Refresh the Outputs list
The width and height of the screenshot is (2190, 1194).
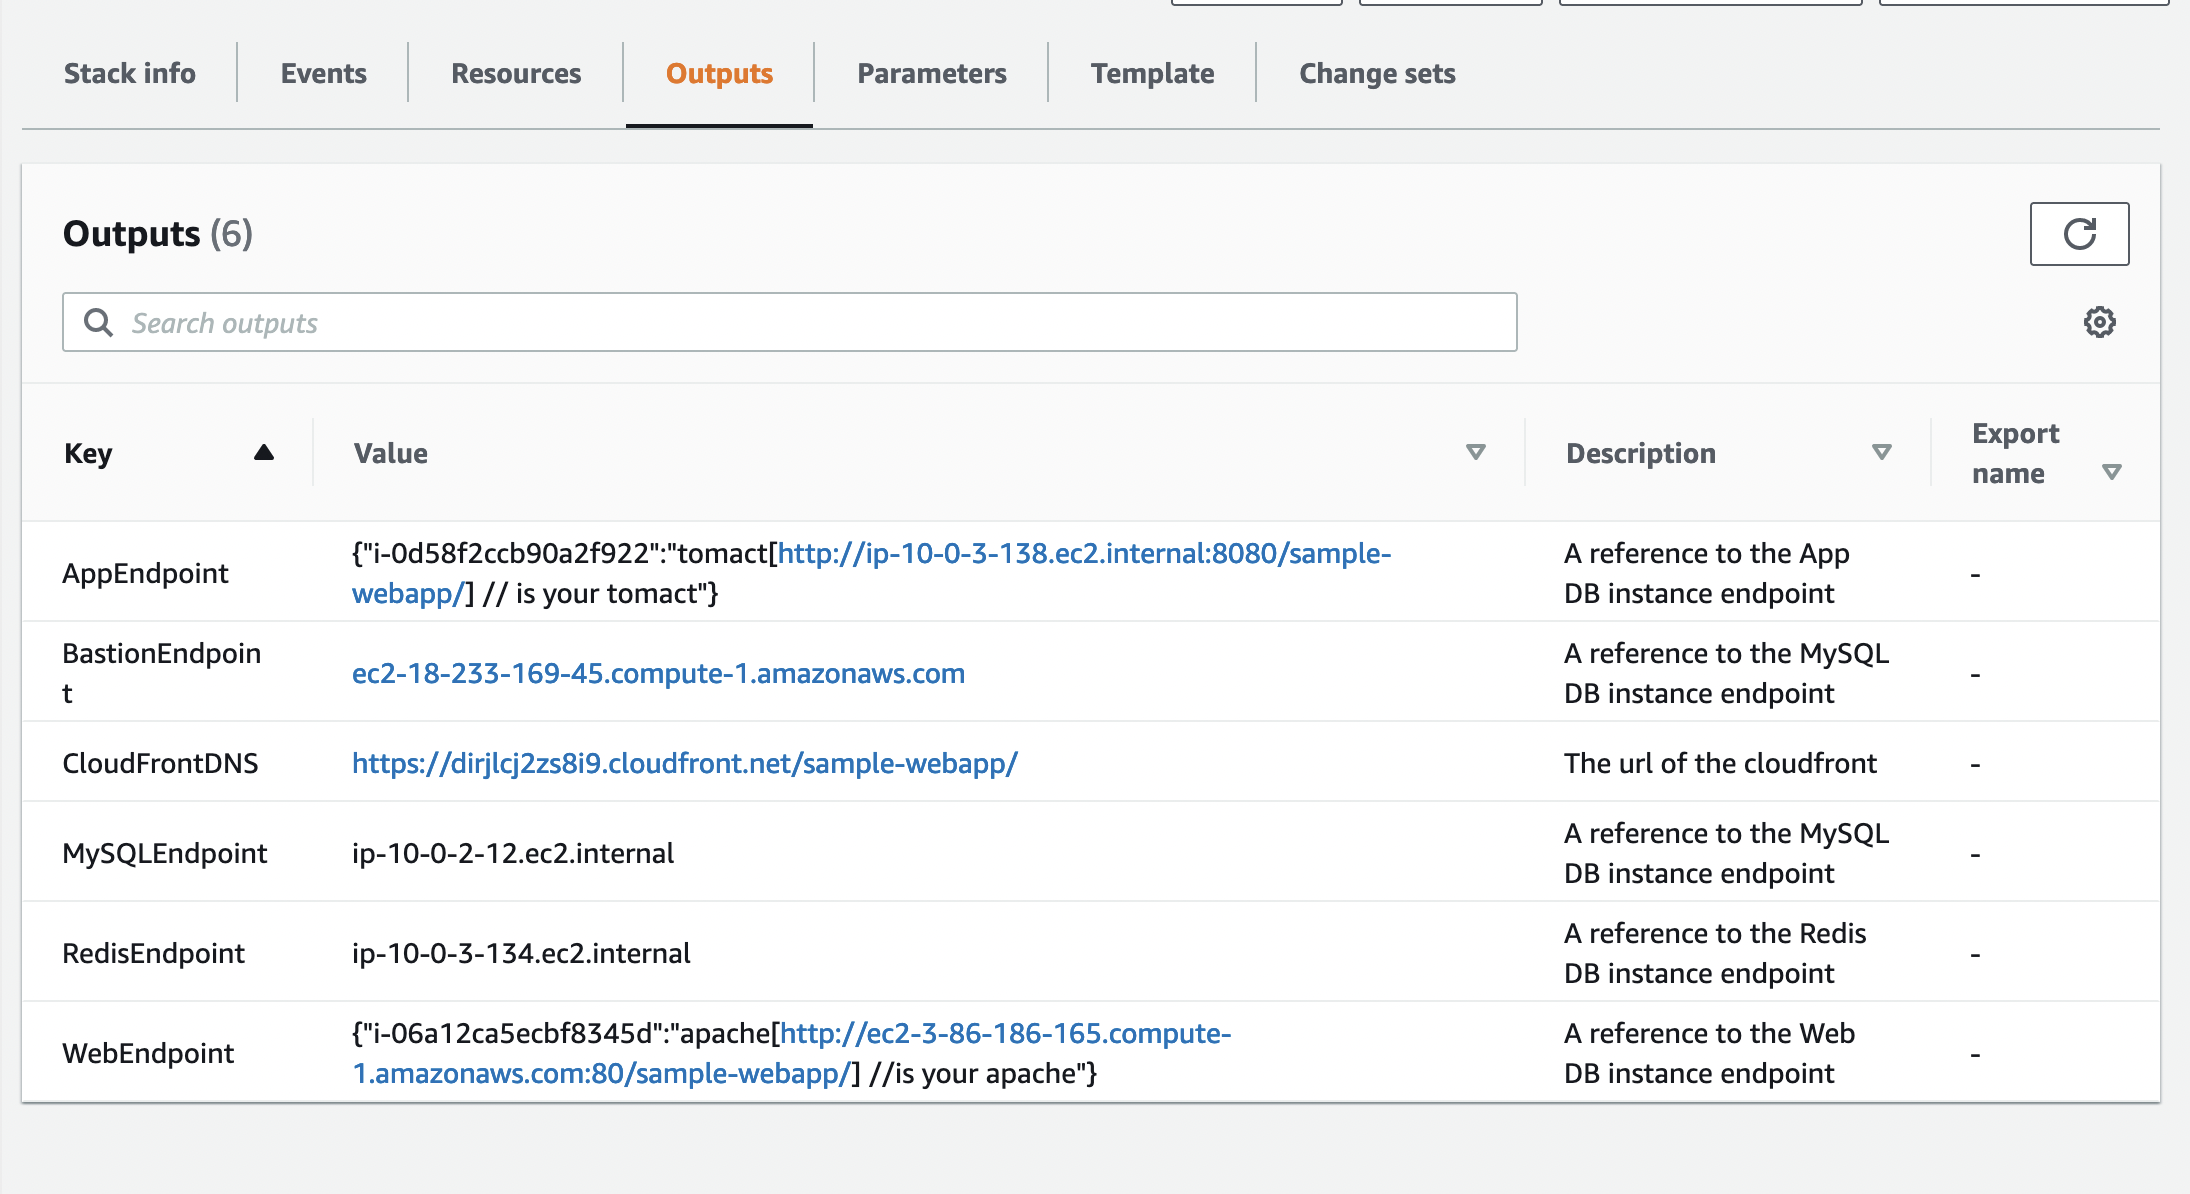(2079, 234)
